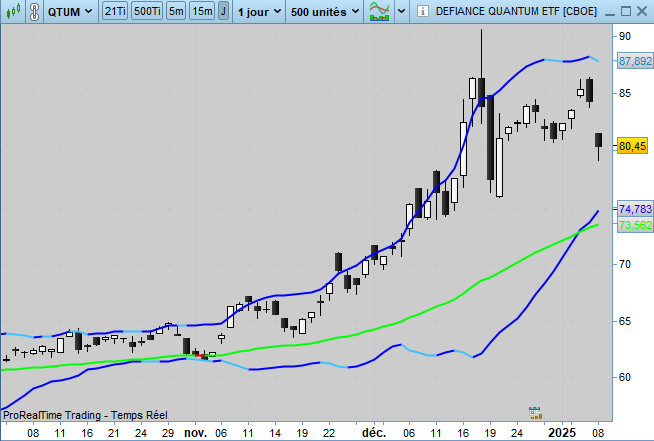This screenshot has width=654, height=441.
Task: Click the nov. month label on time axis
Action: 196,433
